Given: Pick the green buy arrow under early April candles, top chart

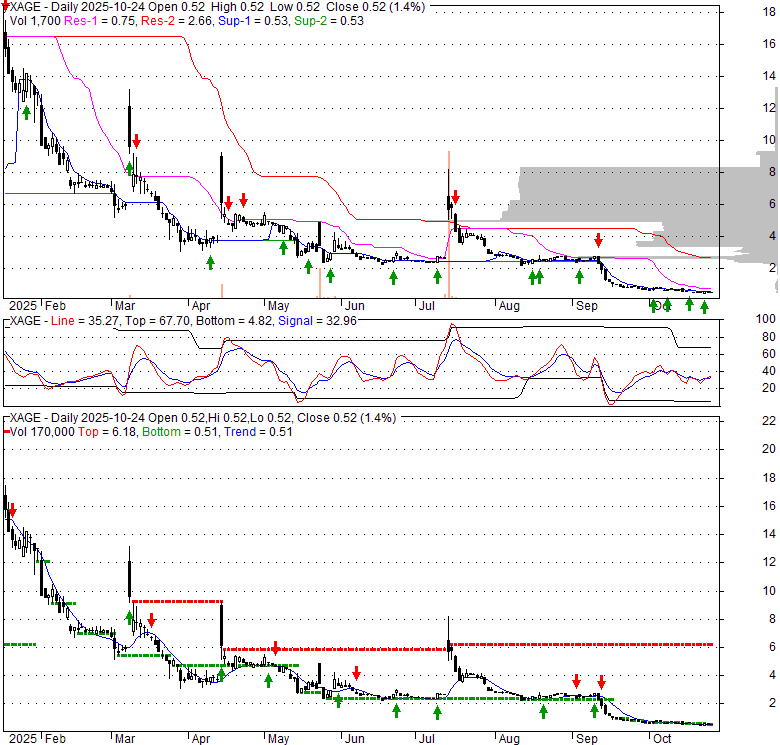Looking at the screenshot, I should coord(210,263).
